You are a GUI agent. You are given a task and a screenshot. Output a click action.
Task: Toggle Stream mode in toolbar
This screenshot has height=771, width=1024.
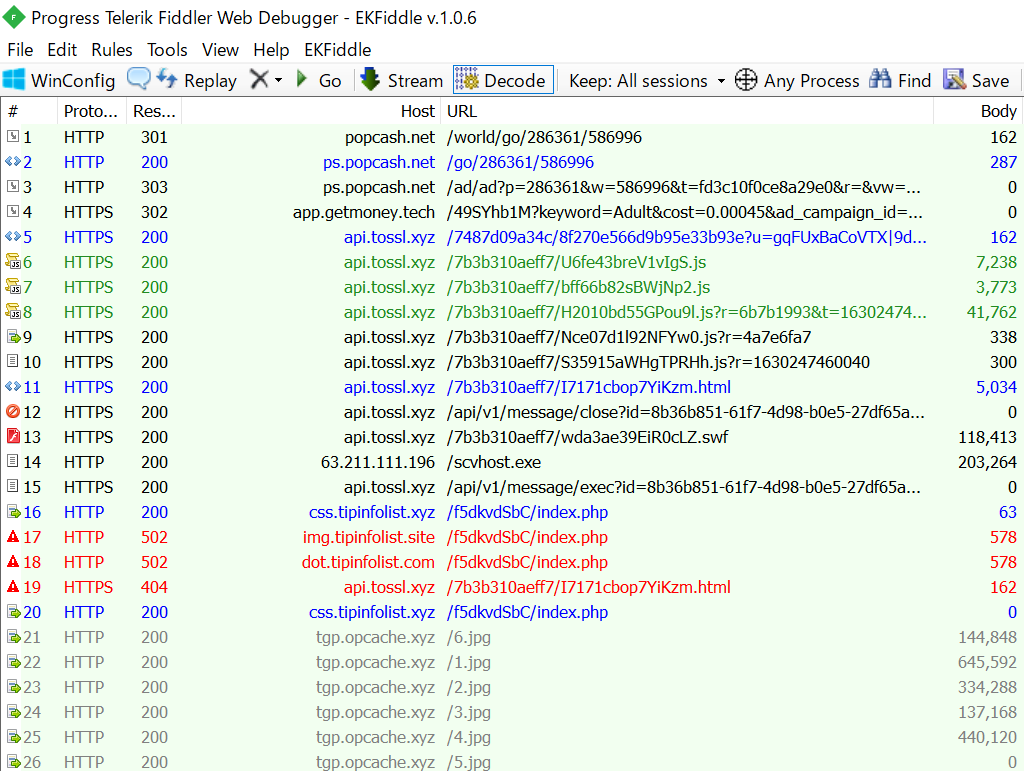tap(402, 80)
